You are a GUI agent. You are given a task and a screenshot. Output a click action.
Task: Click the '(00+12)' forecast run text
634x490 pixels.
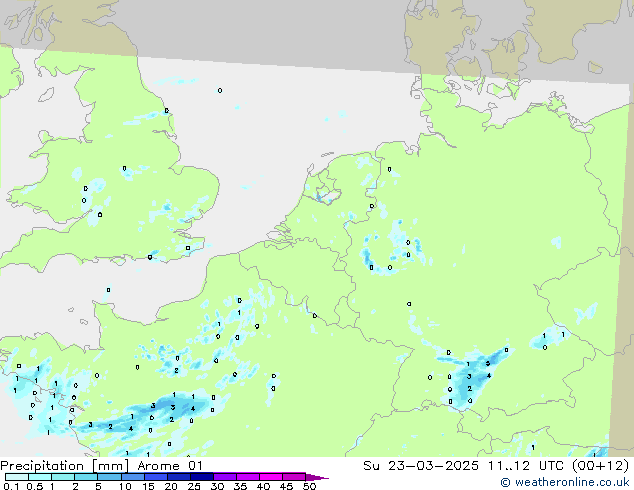600,466
